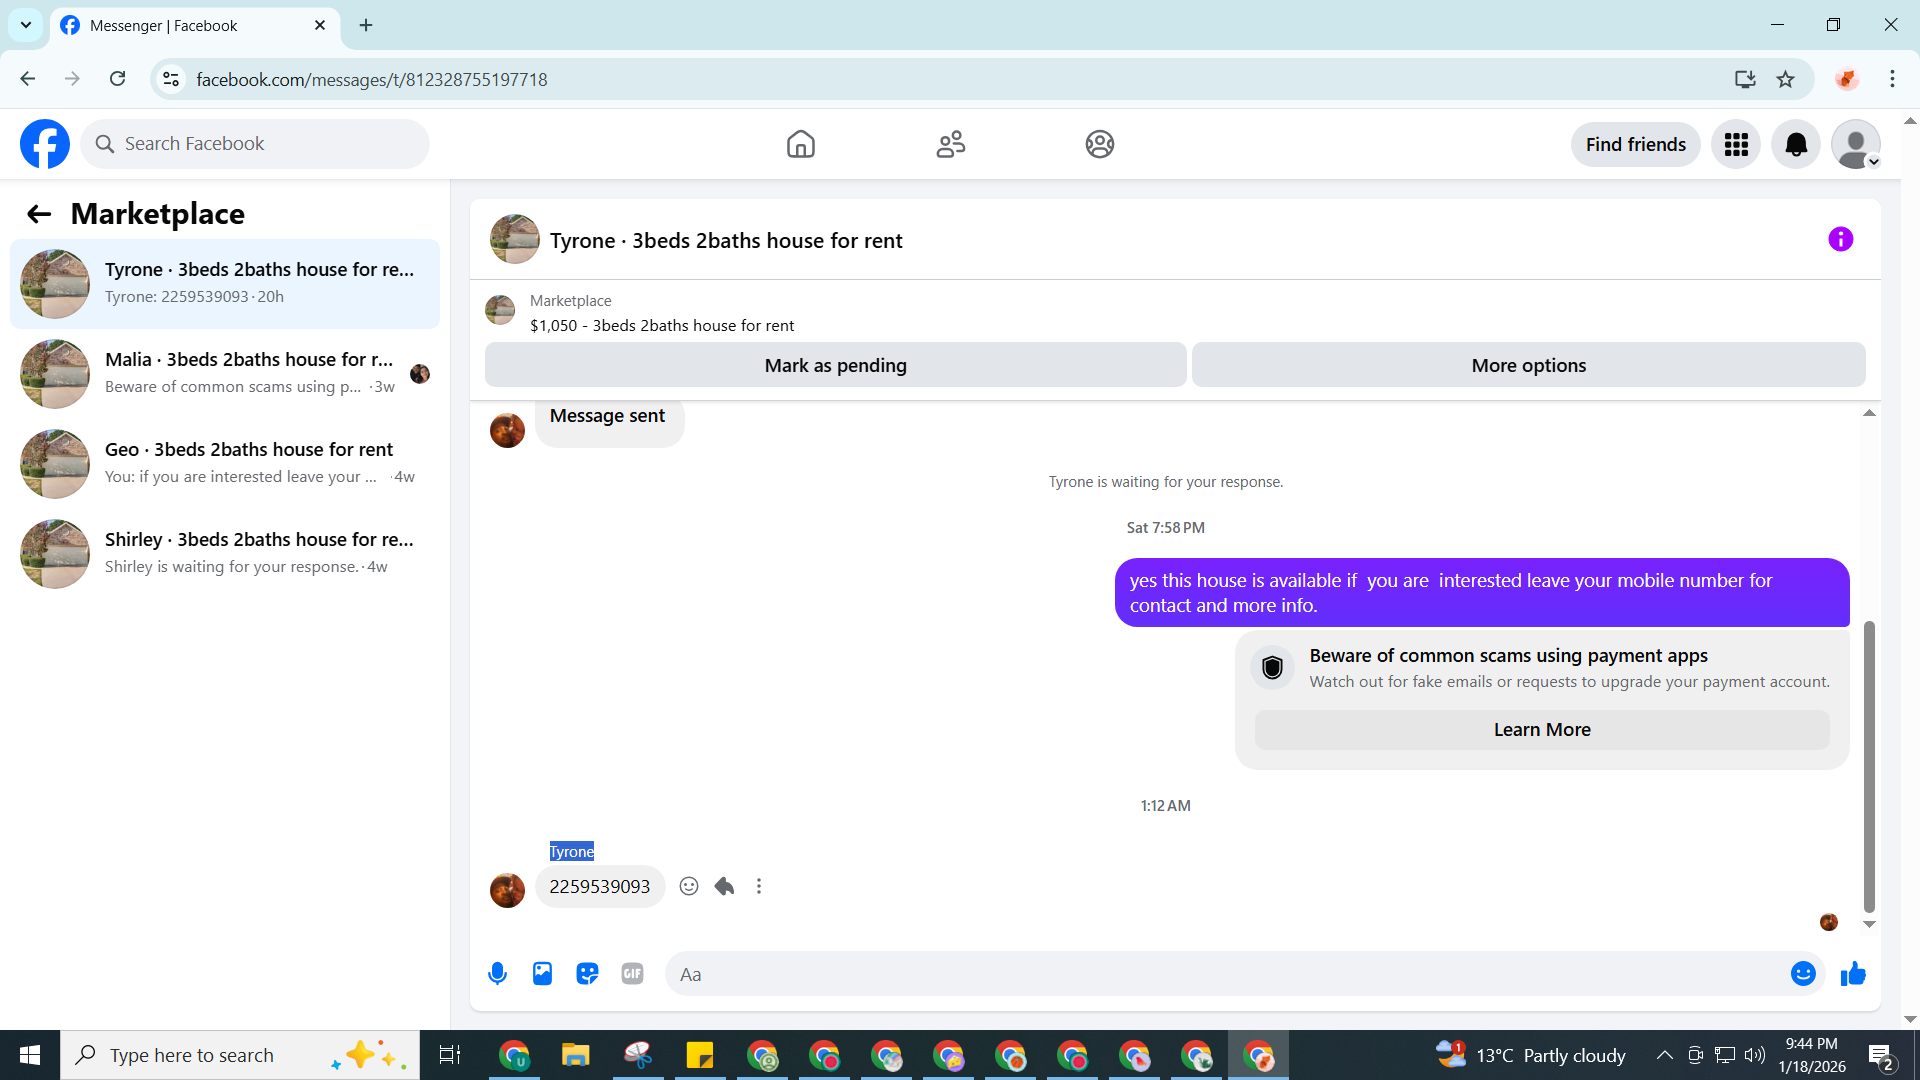The height and width of the screenshot is (1080, 1920).
Task: Open Chrome tab search dropdown
Action: [x=26, y=25]
